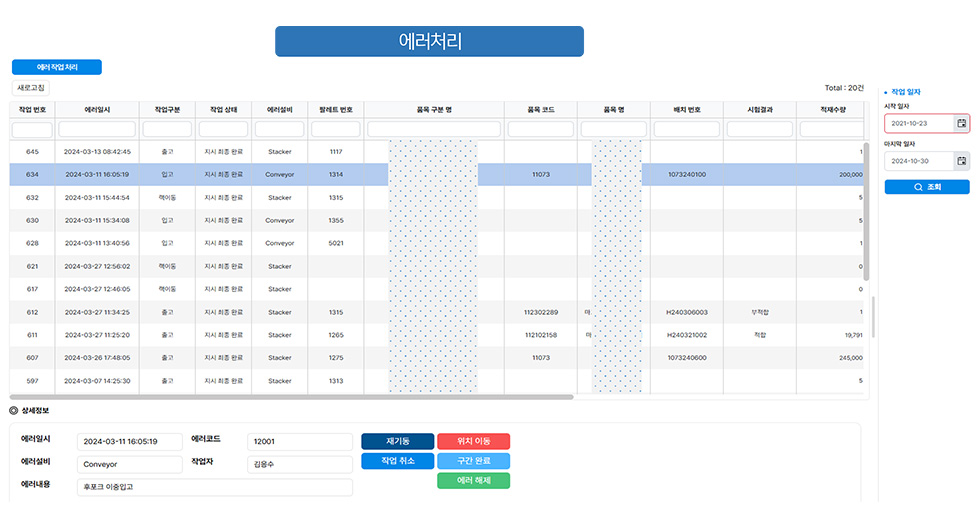Open the 시작 일자 calendar picker icon
The width and height of the screenshot is (980, 523).
point(961,123)
